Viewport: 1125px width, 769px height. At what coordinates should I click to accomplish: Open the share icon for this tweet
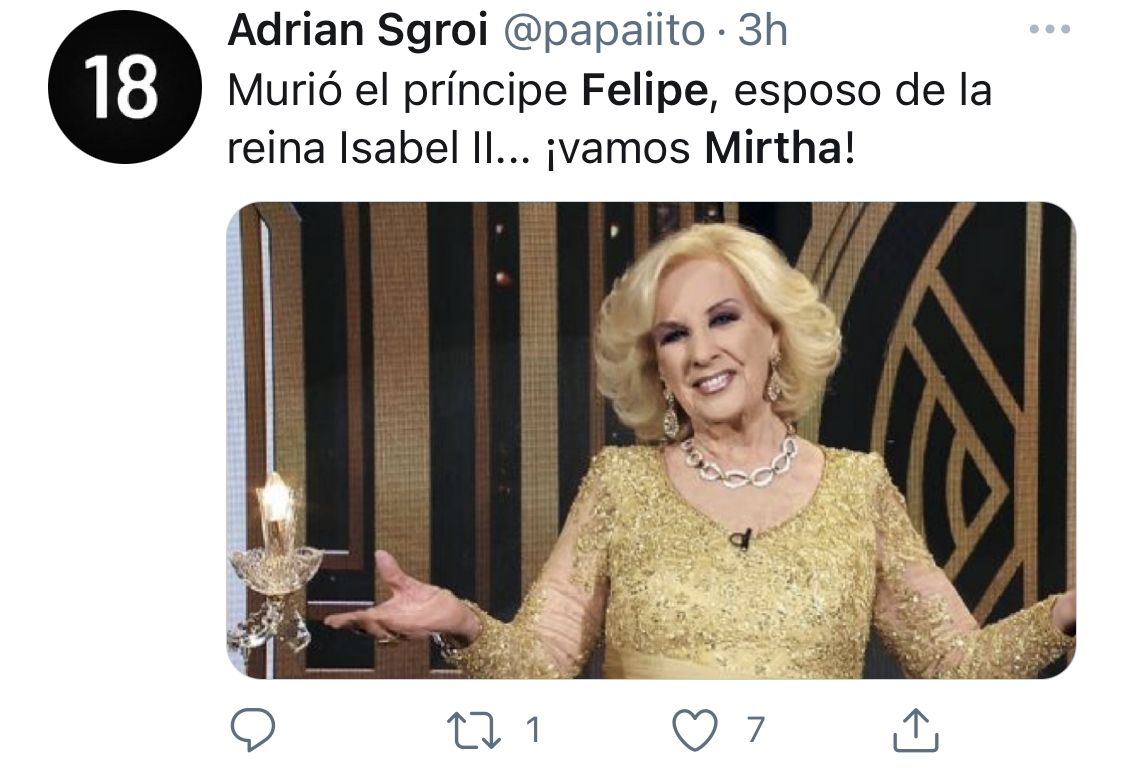coord(915,730)
